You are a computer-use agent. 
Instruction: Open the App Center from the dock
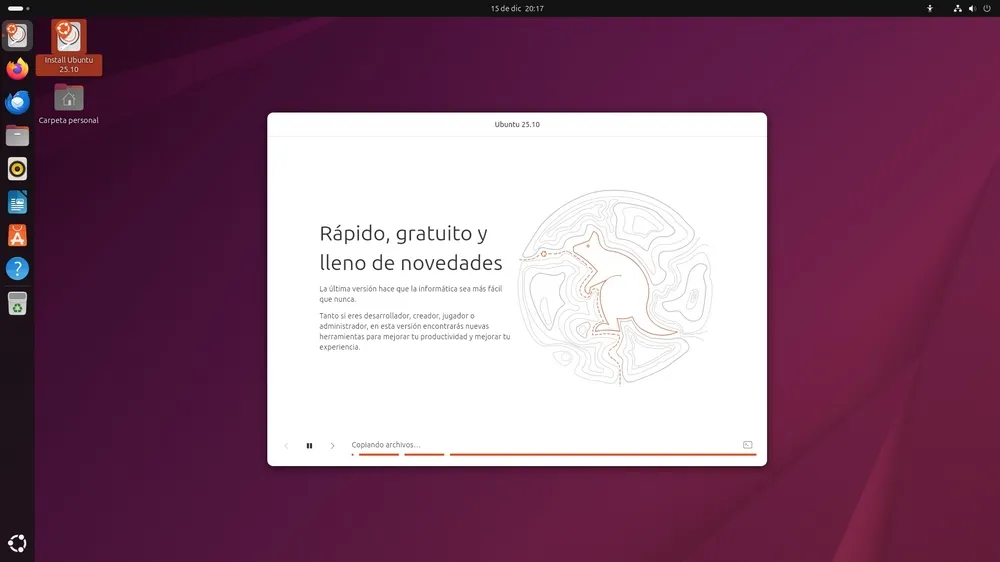17,236
